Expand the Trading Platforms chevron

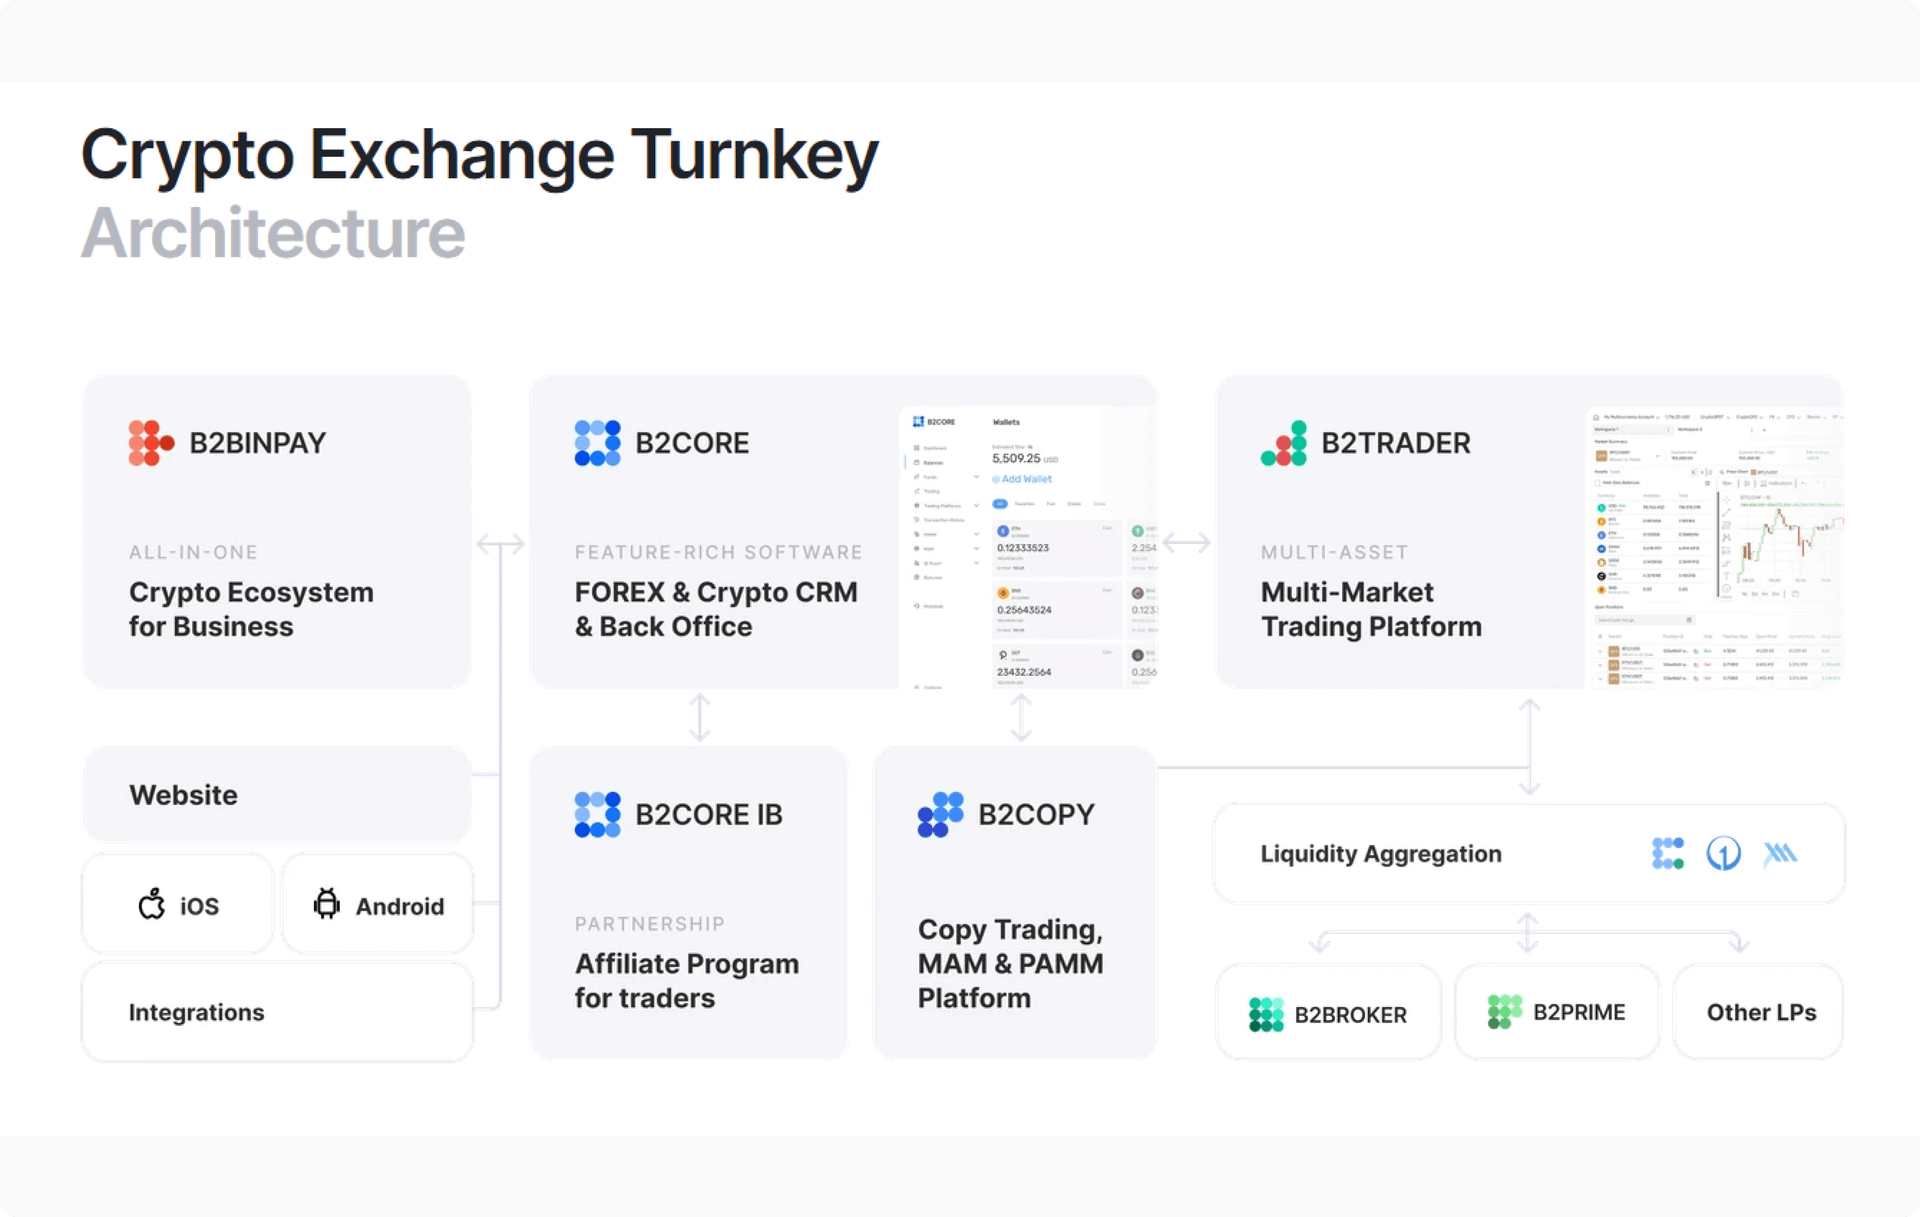(x=976, y=506)
